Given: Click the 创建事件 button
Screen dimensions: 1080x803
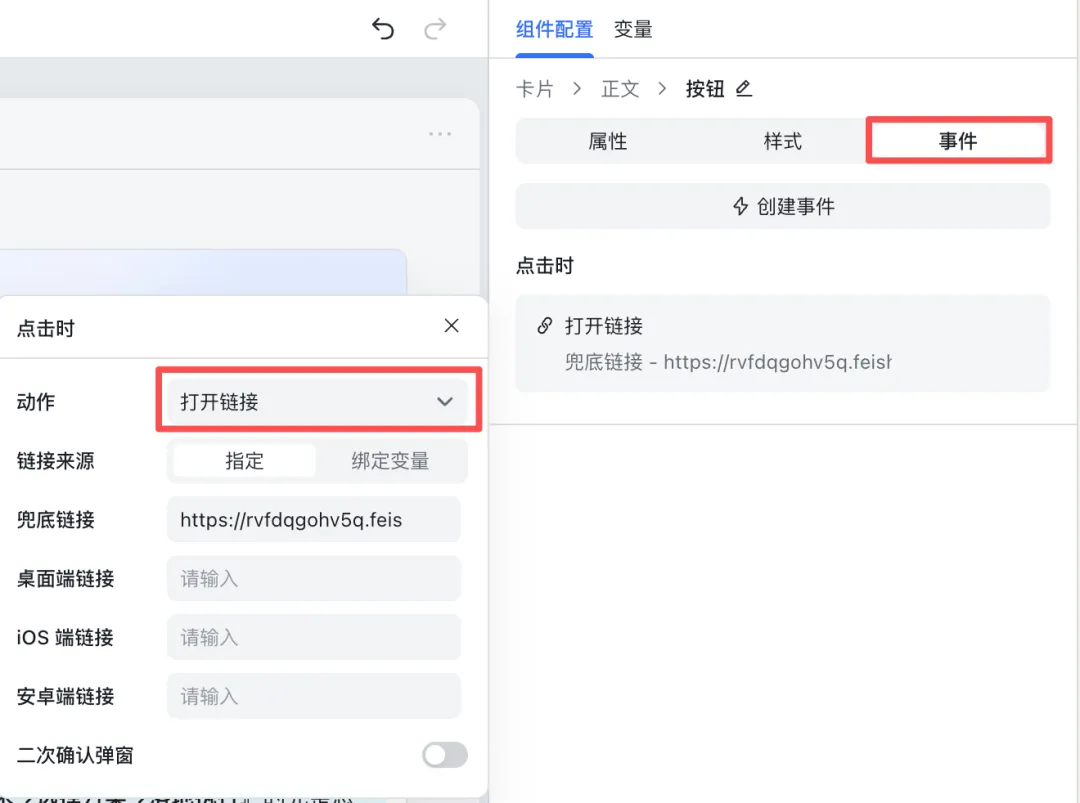Looking at the screenshot, I should 783,206.
